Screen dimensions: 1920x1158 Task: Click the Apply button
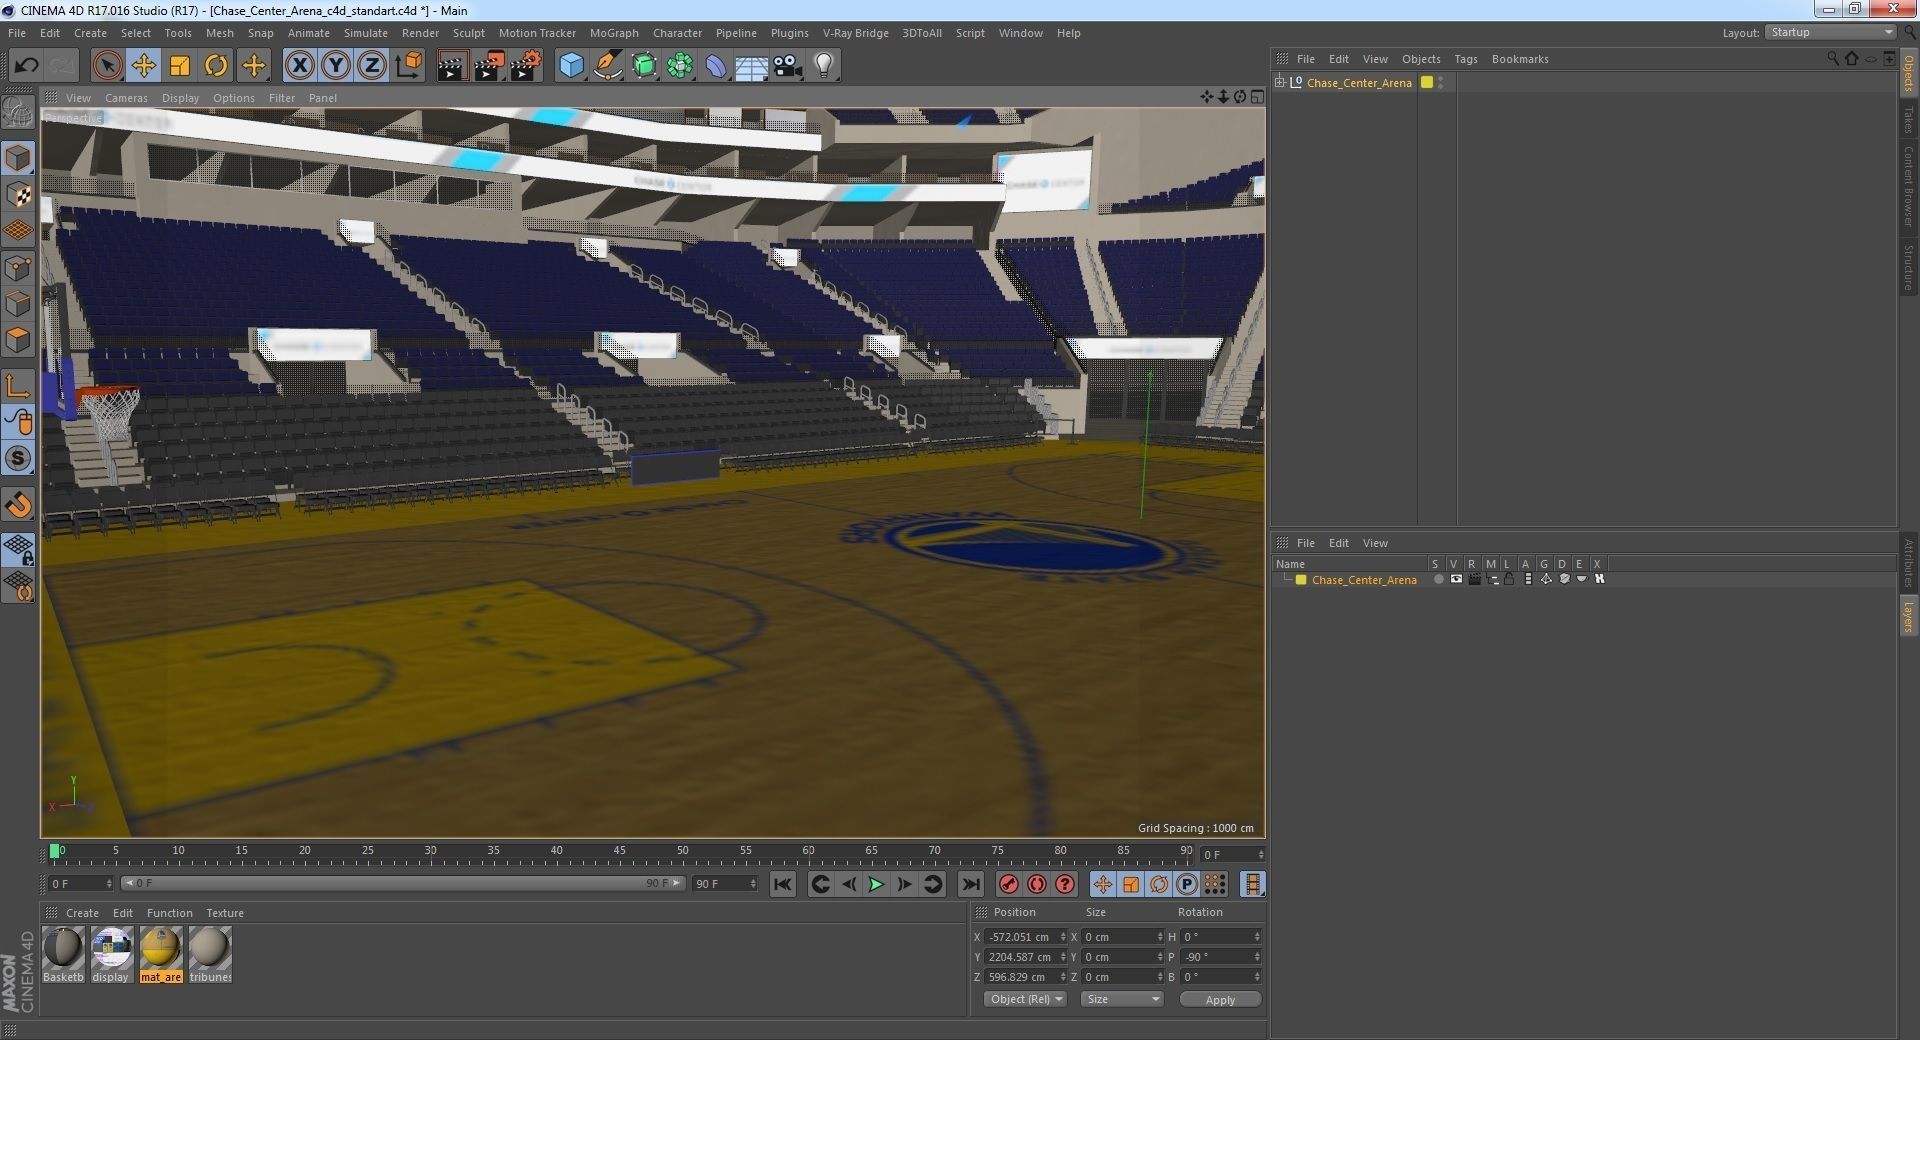(1219, 999)
